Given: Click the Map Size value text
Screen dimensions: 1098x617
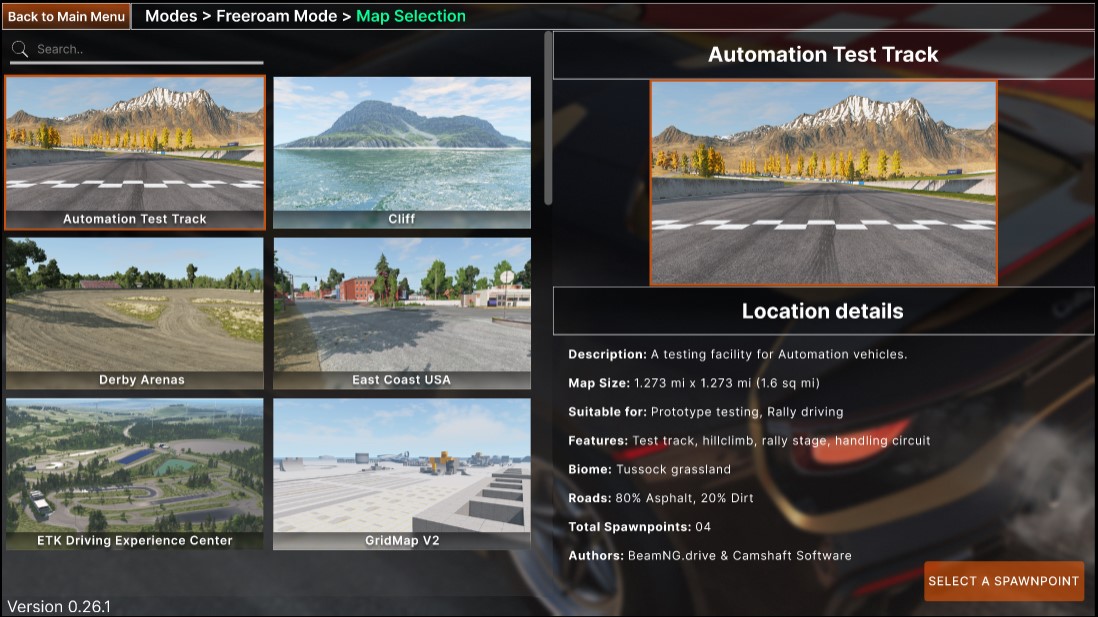Looking at the screenshot, I should coord(726,383).
